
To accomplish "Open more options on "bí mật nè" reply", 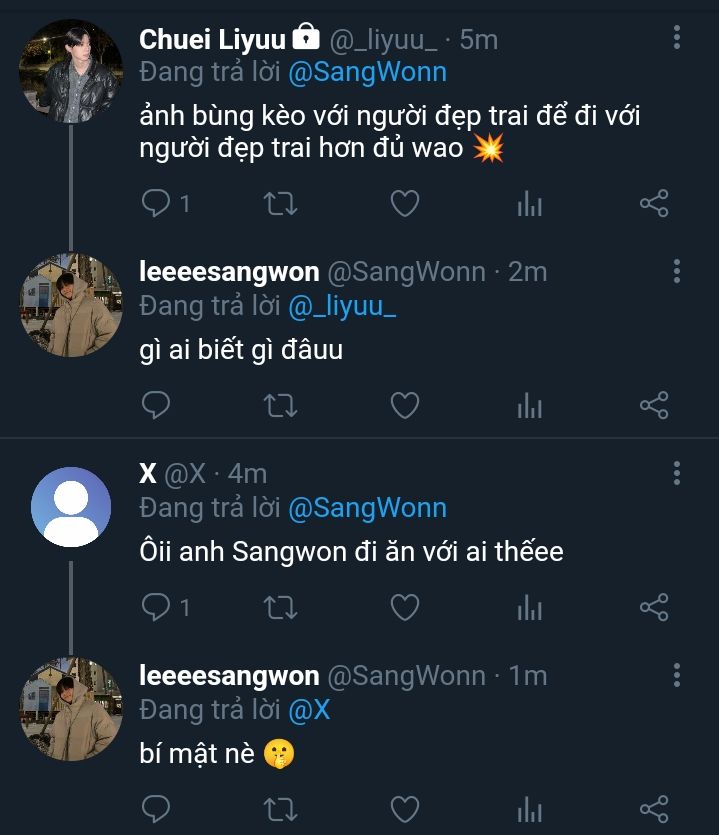I will (x=677, y=675).
